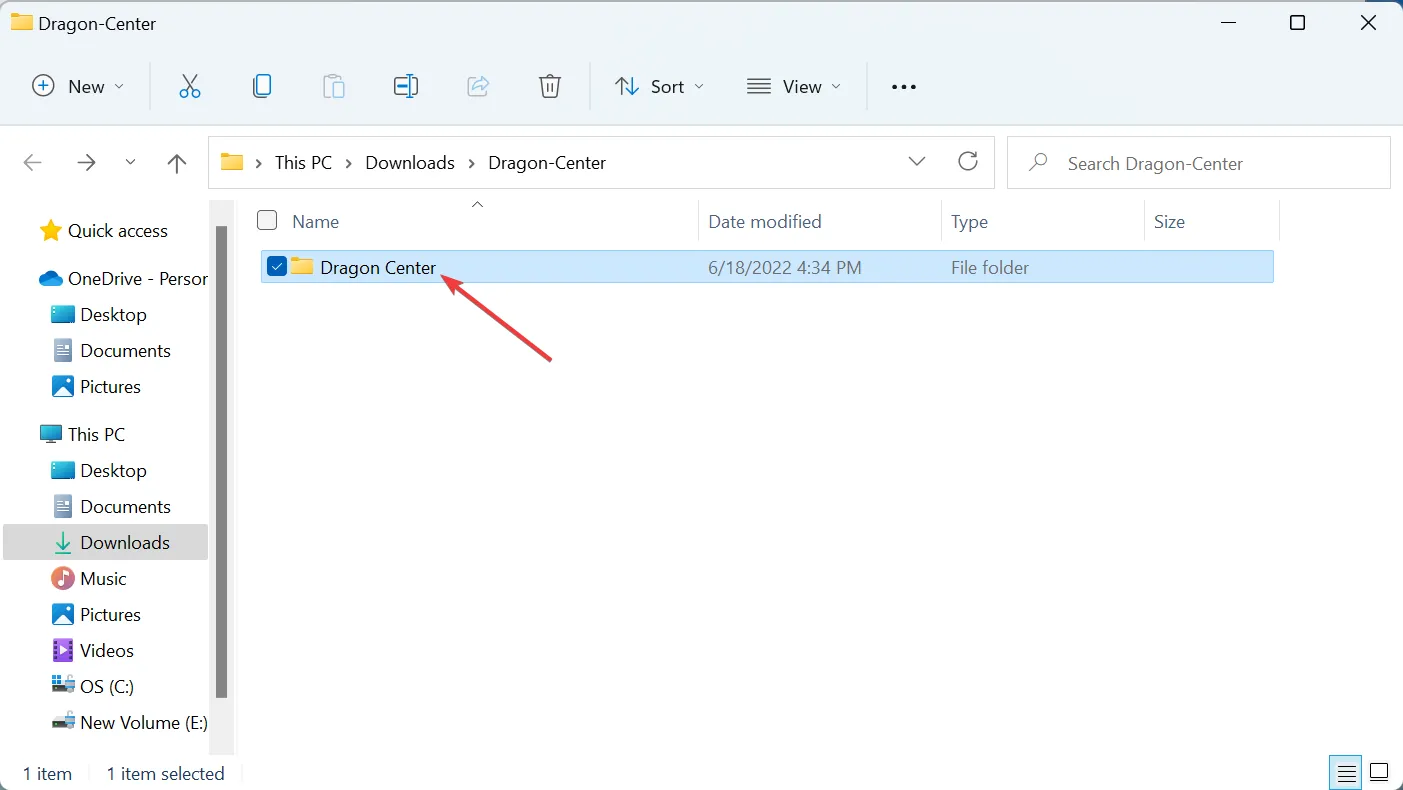The image size is (1403, 790).
Task: Switch to large thumbnails view icon
Action: (x=1379, y=773)
